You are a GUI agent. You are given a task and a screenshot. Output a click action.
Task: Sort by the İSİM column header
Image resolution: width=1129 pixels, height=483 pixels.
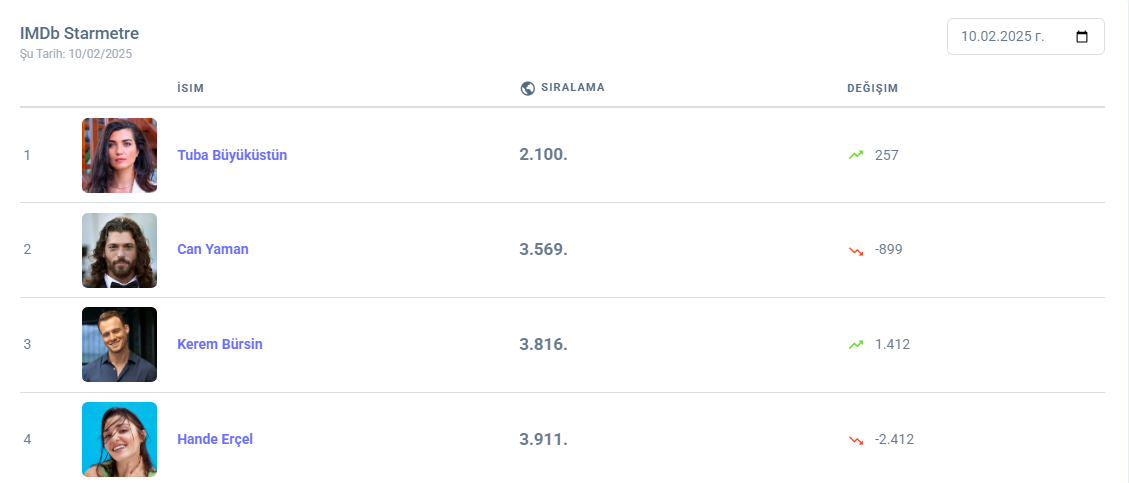190,88
